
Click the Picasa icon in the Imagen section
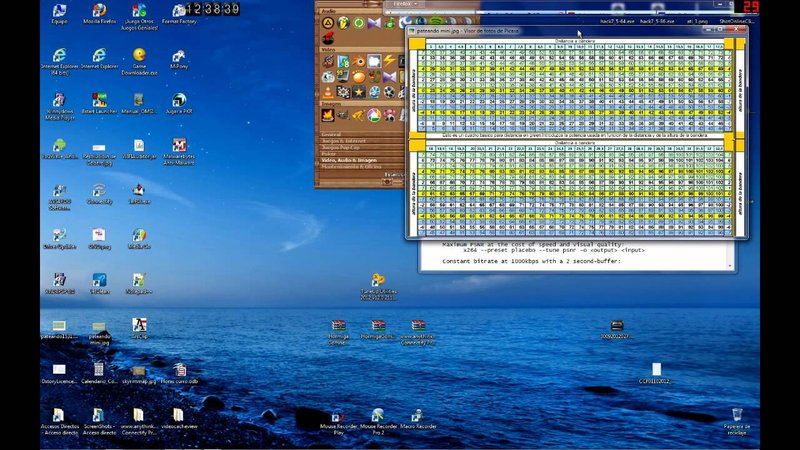pyautogui.click(x=374, y=115)
